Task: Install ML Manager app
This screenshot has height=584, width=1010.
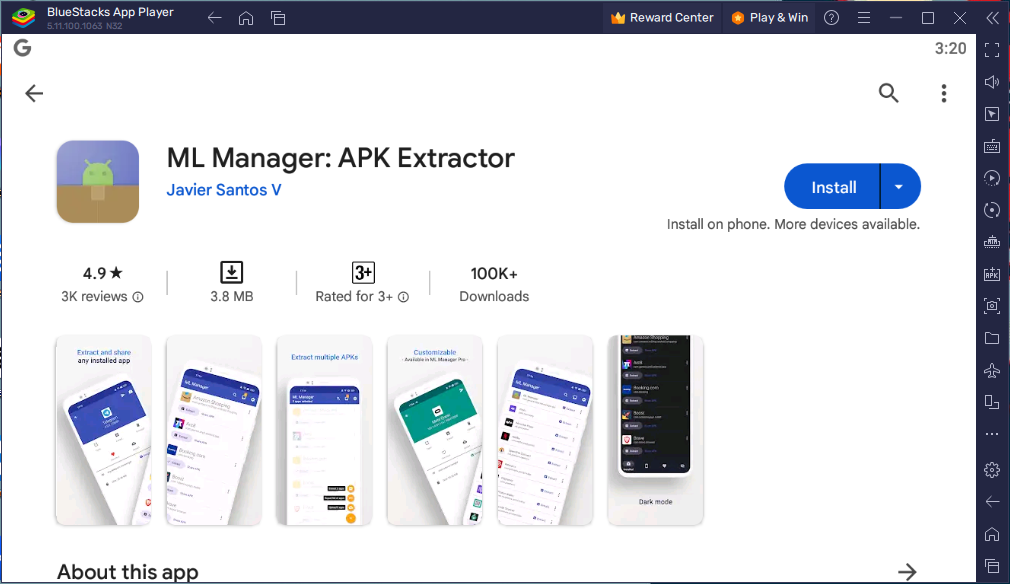Action: (x=832, y=187)
